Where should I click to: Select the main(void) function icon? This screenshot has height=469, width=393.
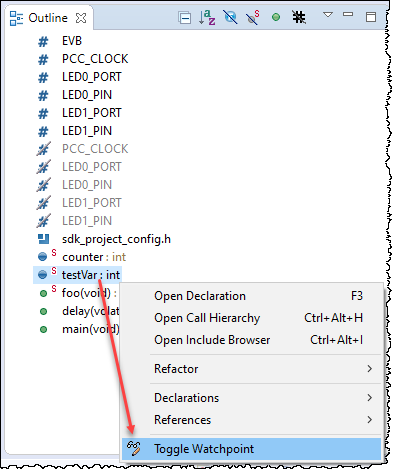point(43,329)
